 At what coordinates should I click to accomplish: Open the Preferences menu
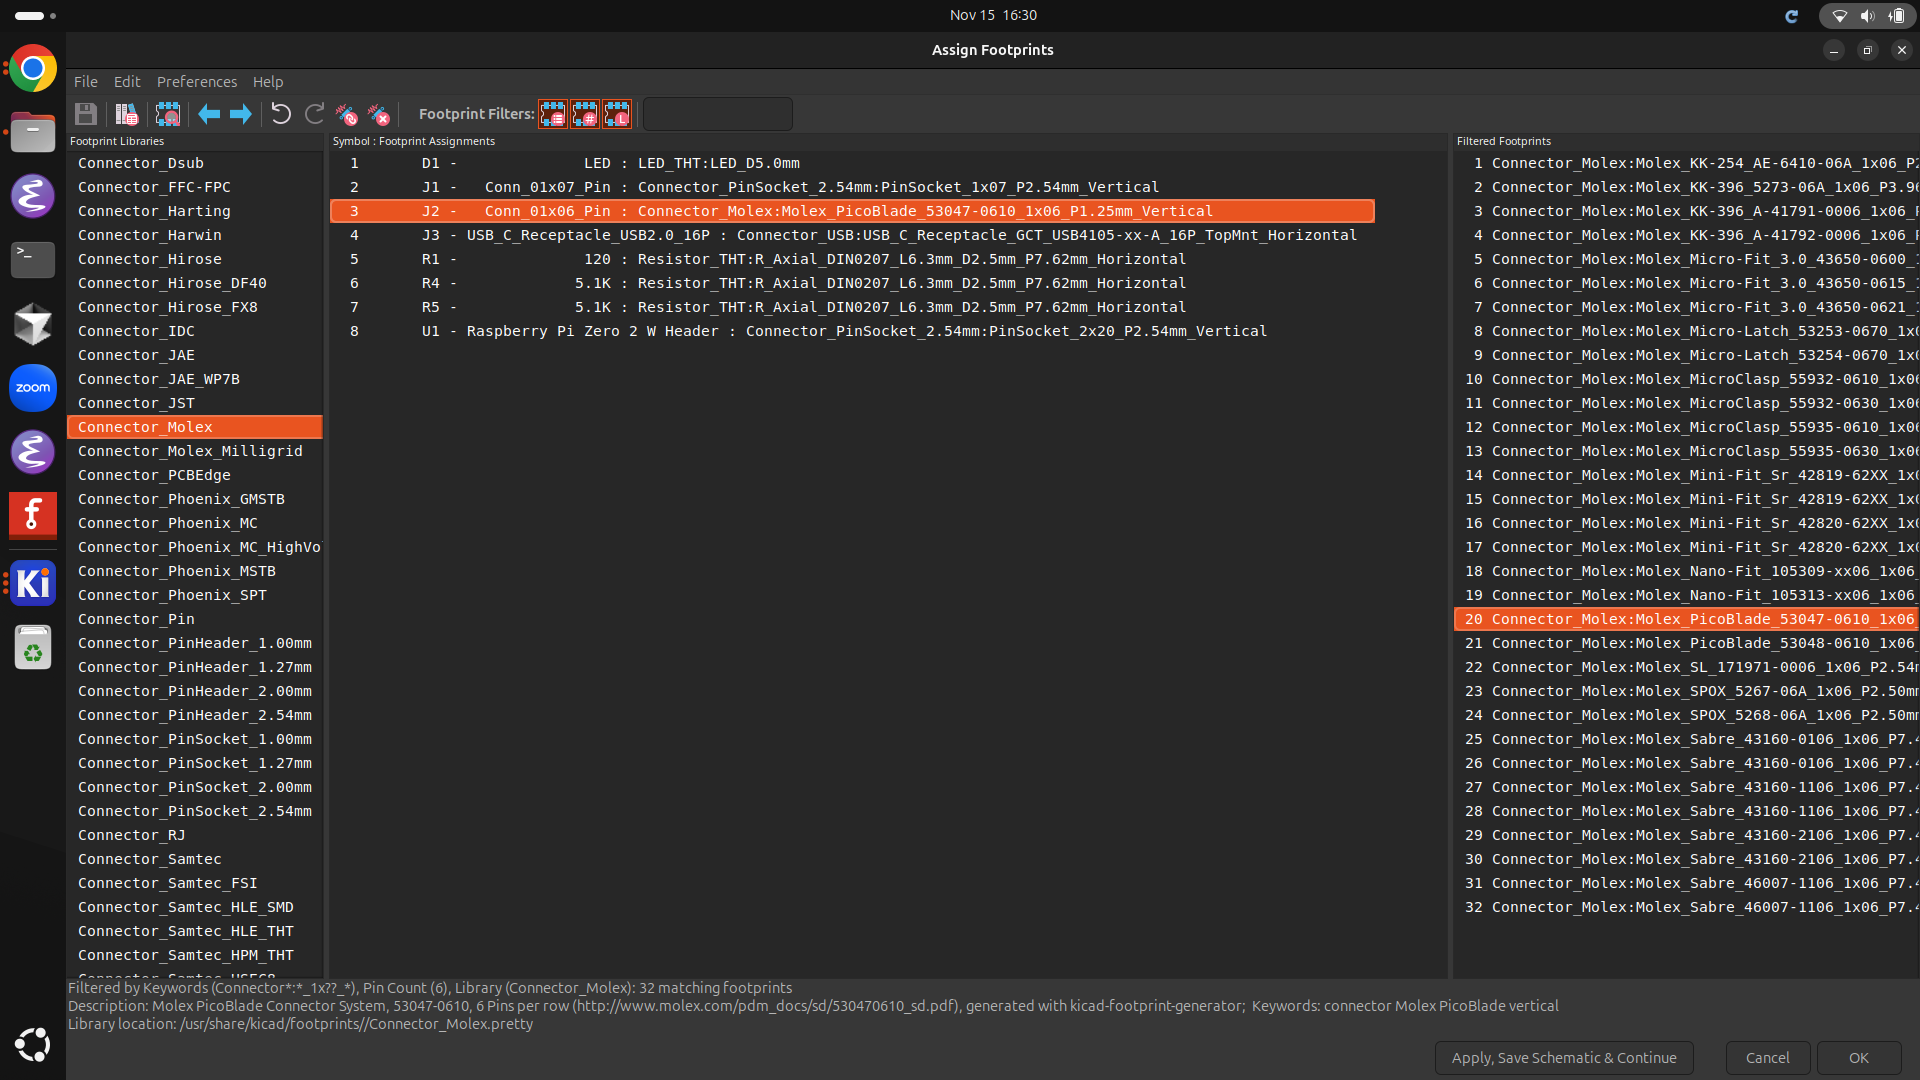click(196, 82)
